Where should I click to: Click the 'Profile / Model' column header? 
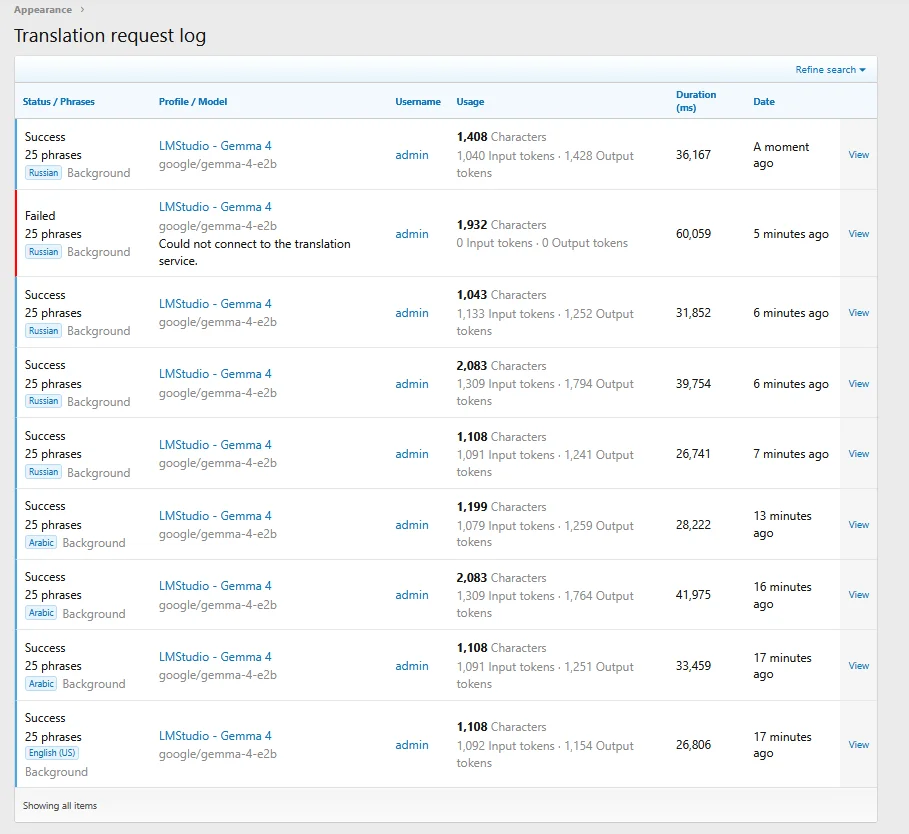193,101
